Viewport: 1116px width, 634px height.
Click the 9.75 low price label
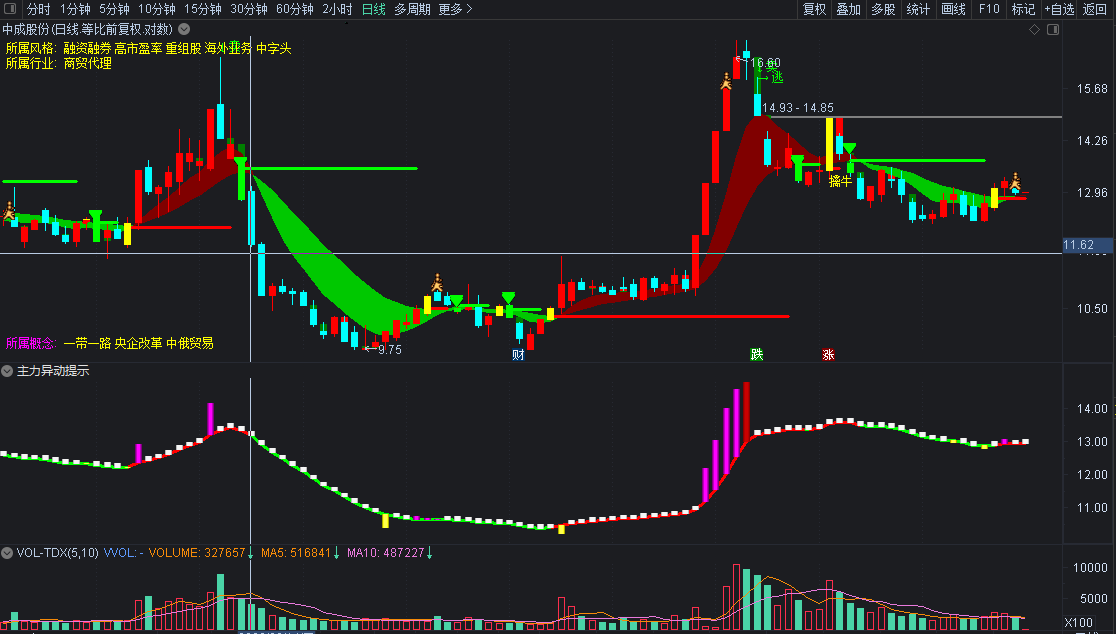tap(389, 349)
